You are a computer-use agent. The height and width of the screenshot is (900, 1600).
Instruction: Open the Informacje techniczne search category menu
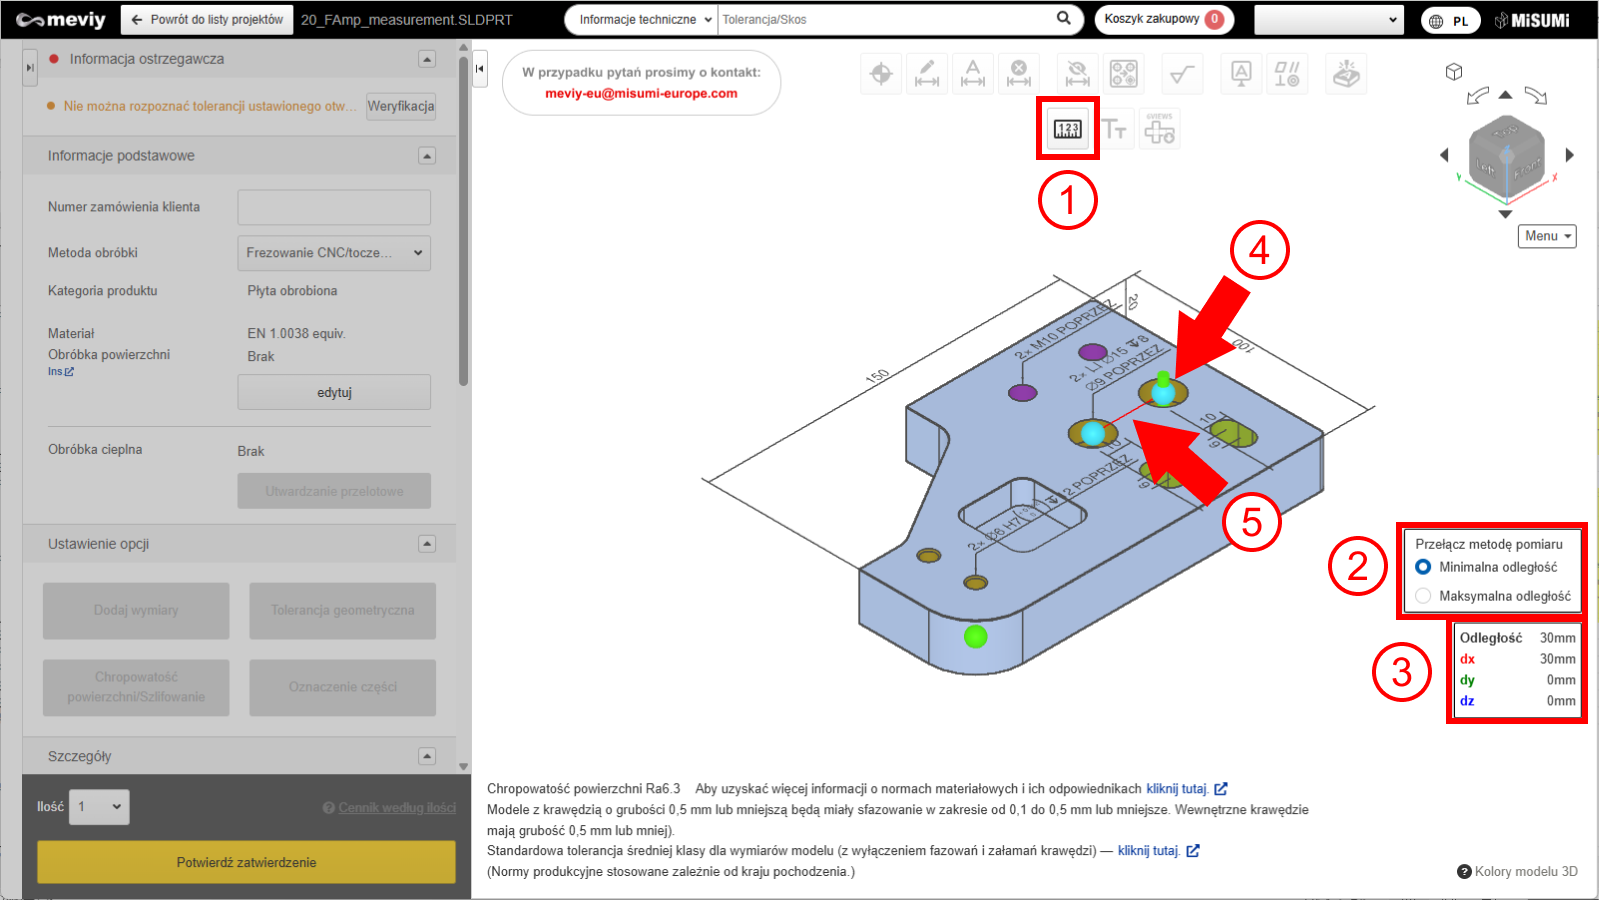click(645, 20)
